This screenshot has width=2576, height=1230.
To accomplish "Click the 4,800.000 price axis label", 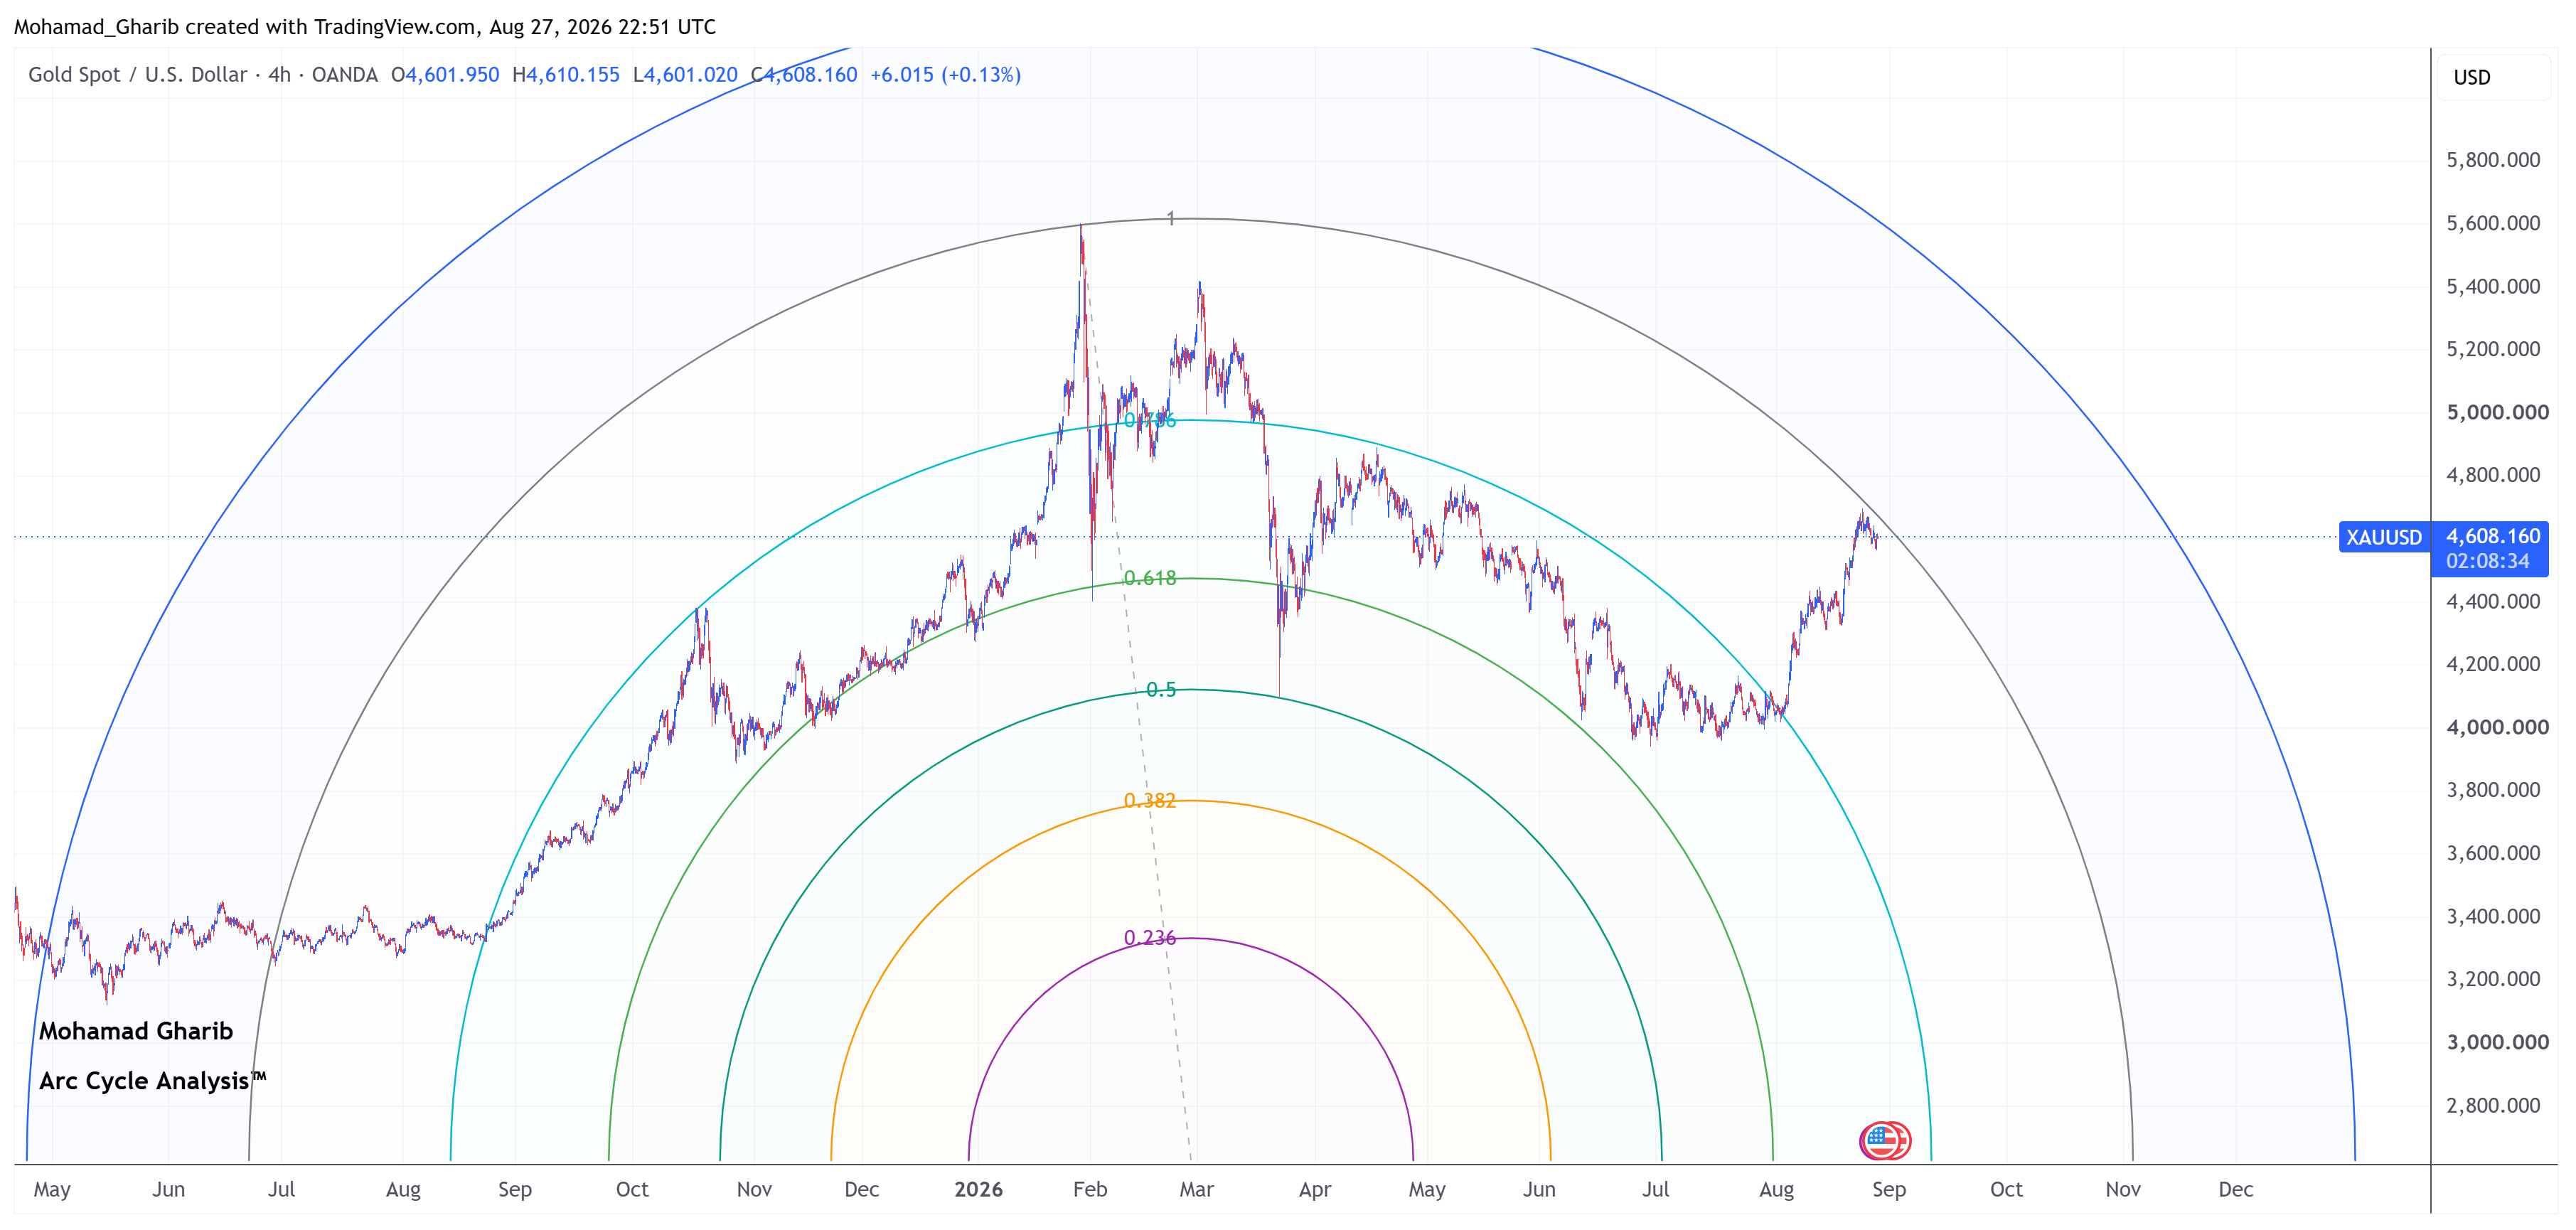I will point(2493,475).
